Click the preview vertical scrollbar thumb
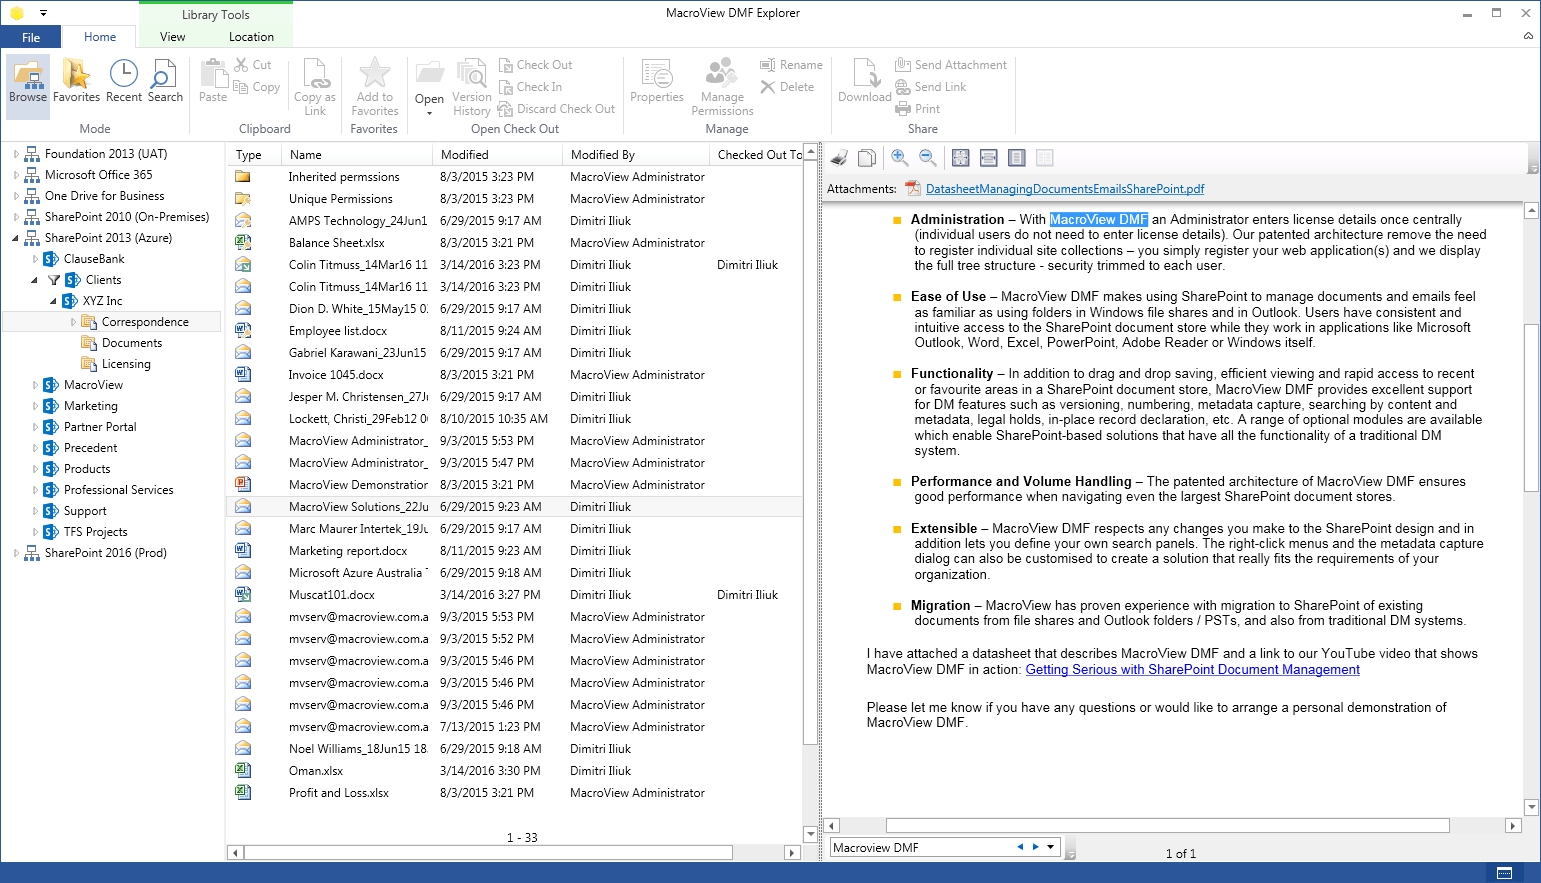This screenshot has width=1541, height=883. pyautogui.click(x=1531, y=408)
